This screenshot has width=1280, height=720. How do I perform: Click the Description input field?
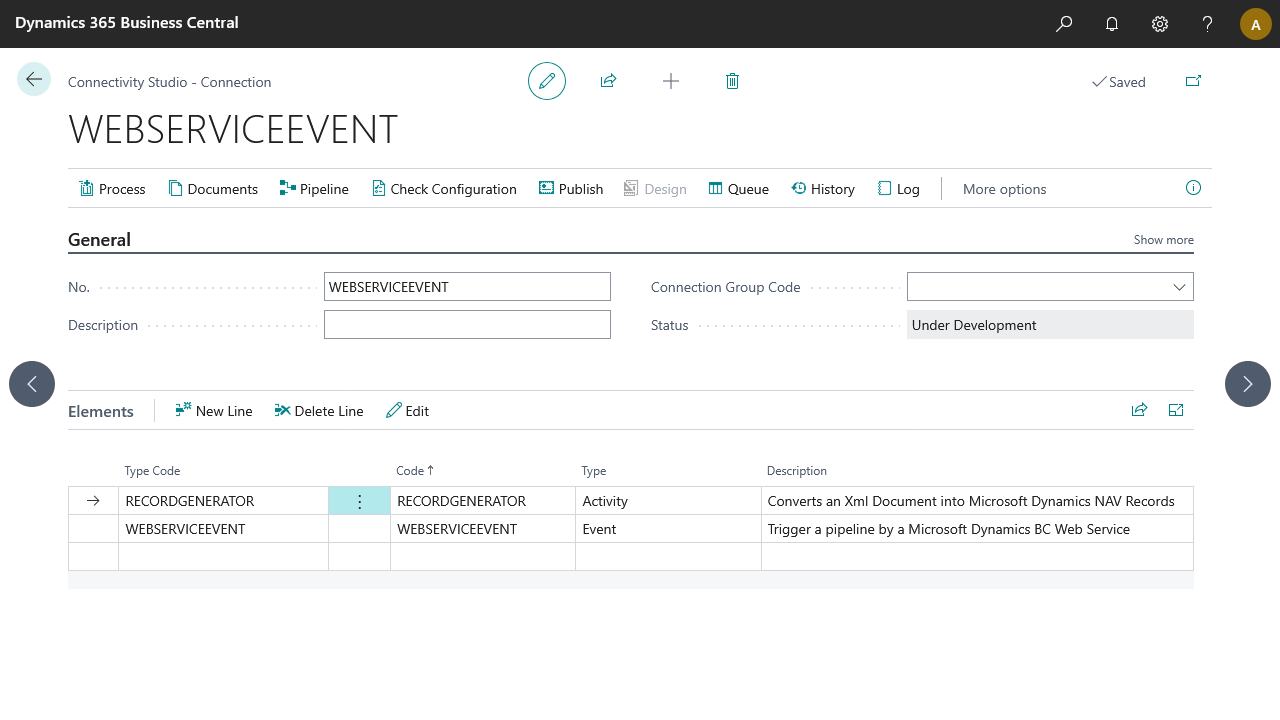click(x=467, y=325)
